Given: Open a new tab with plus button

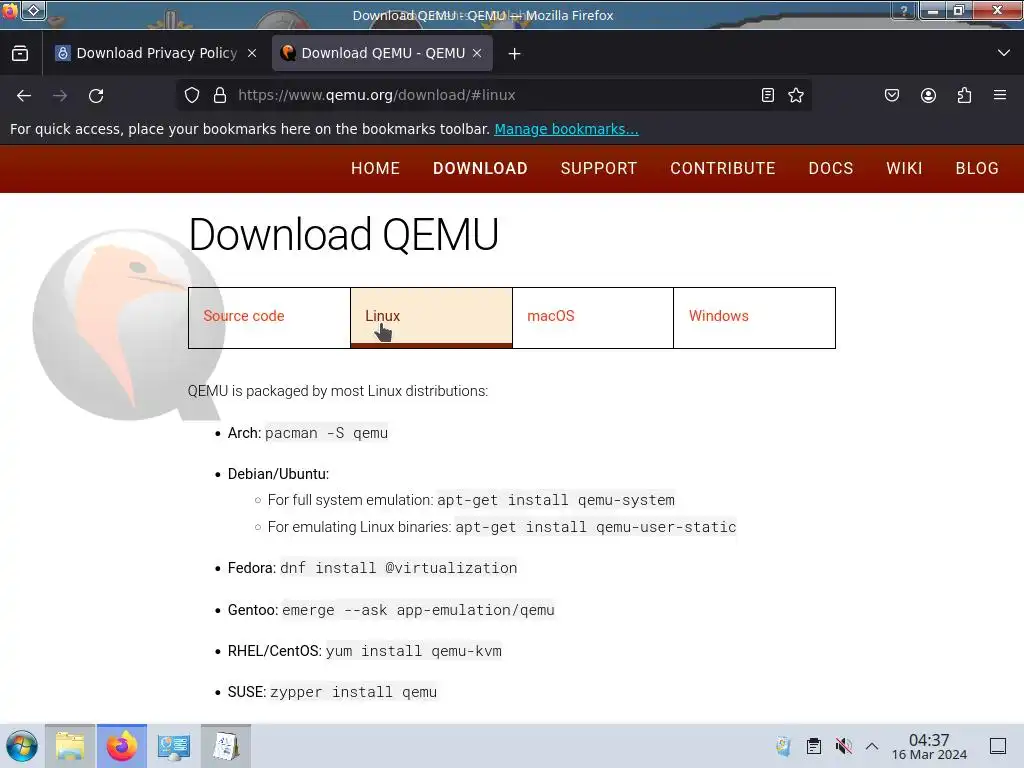Looking at the screenshot, I should (x=515, y=54).
